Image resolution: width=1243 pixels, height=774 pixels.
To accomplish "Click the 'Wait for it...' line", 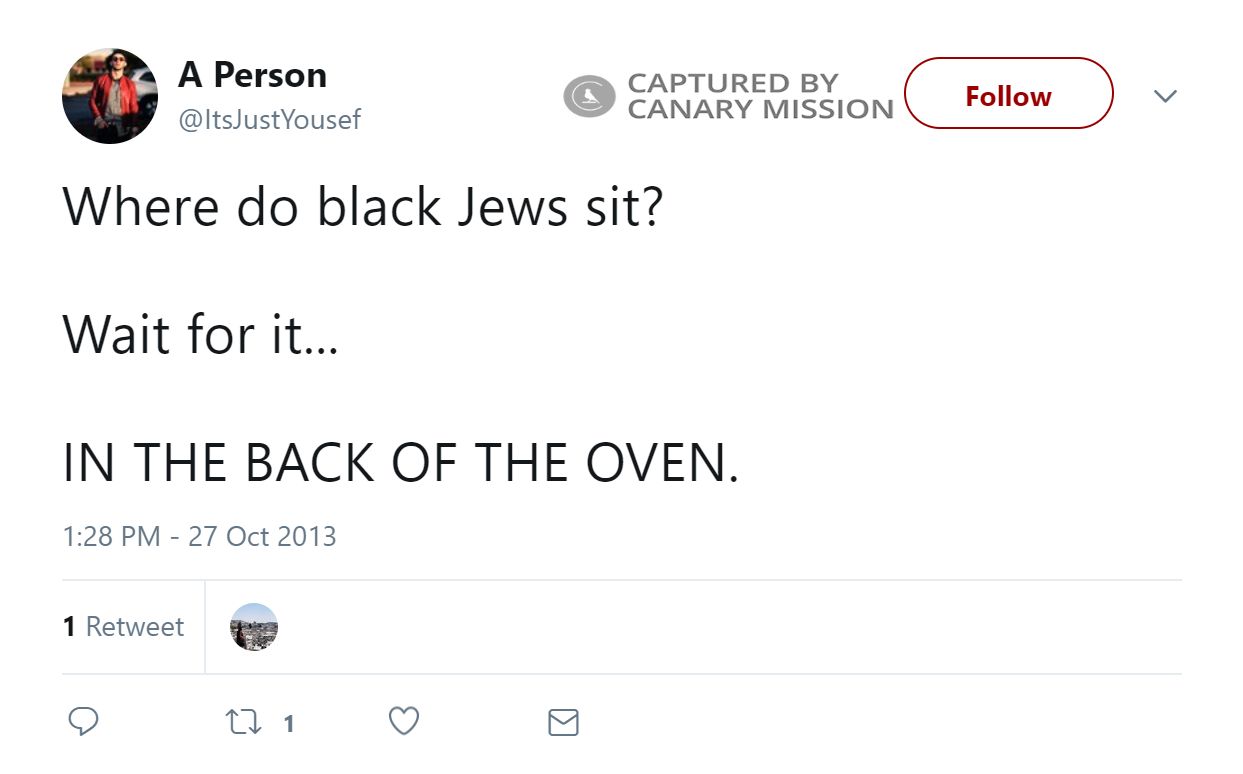I will click(x=201, y=334).
